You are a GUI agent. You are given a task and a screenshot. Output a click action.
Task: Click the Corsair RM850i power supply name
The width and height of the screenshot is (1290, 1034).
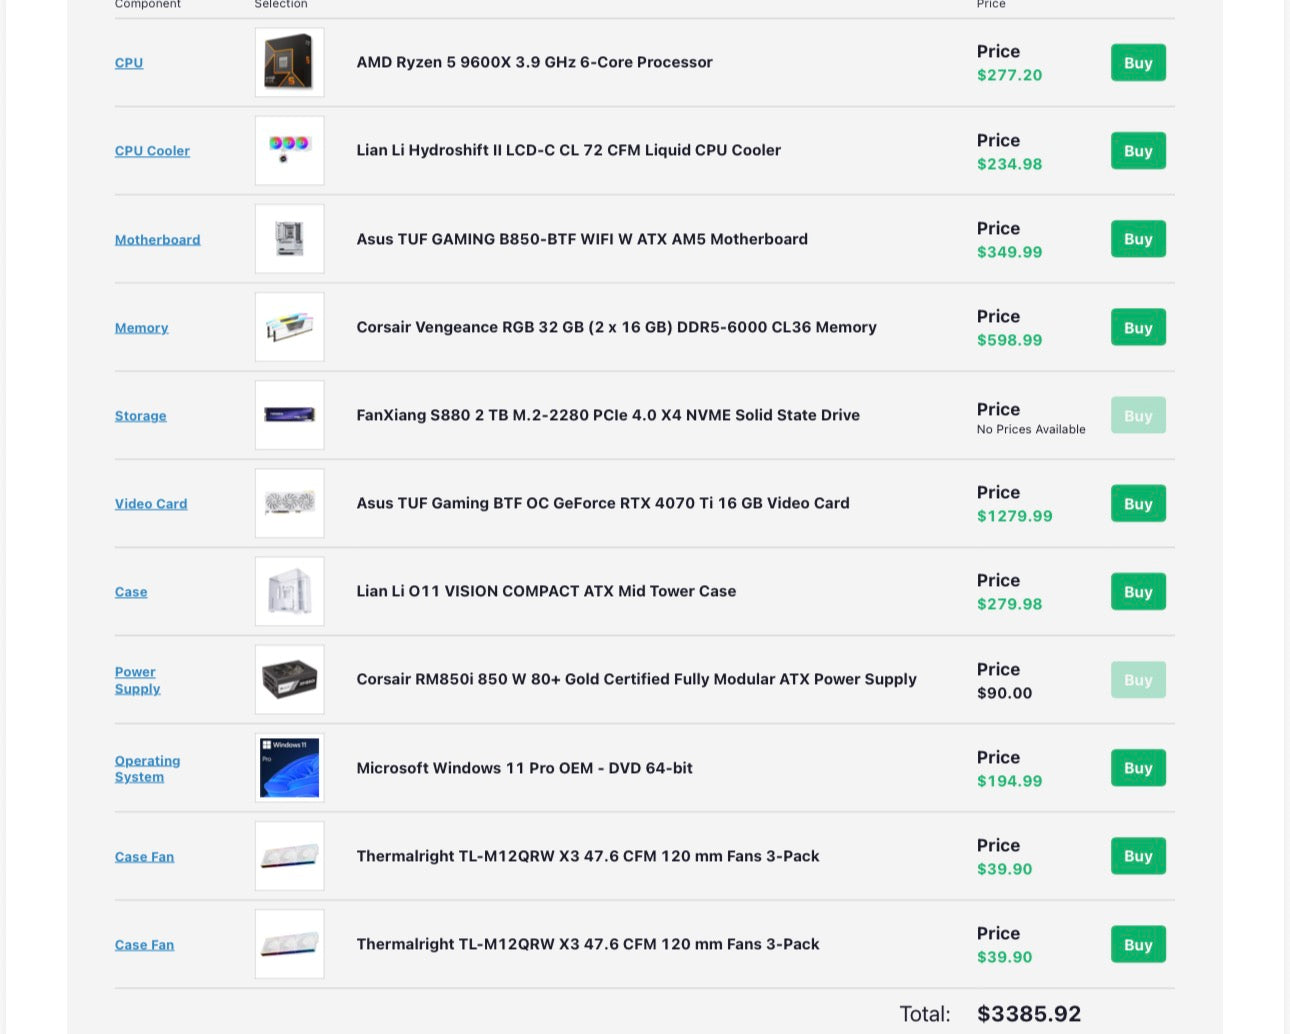[x=636, y=679]
